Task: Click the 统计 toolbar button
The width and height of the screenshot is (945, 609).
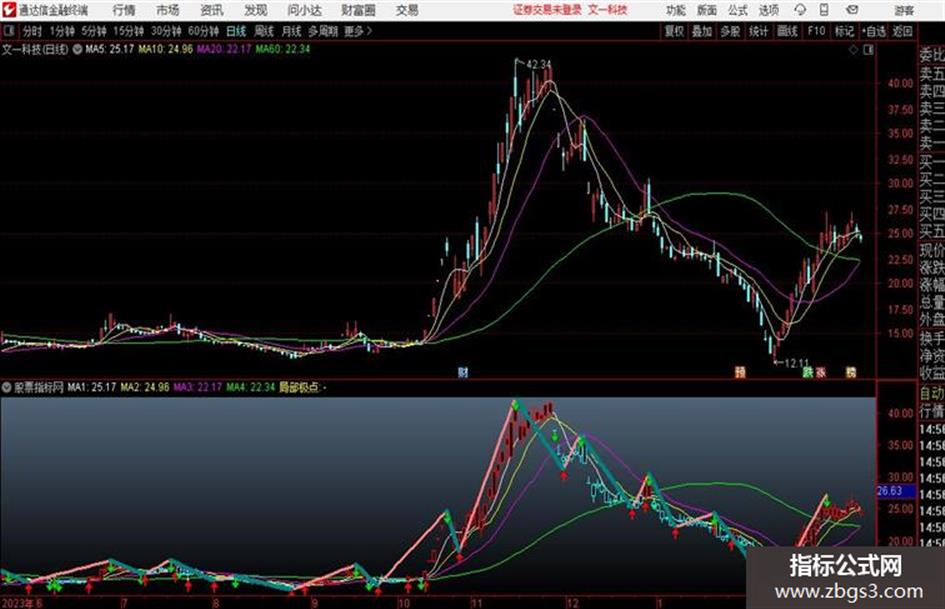Action: pos(759,31)
